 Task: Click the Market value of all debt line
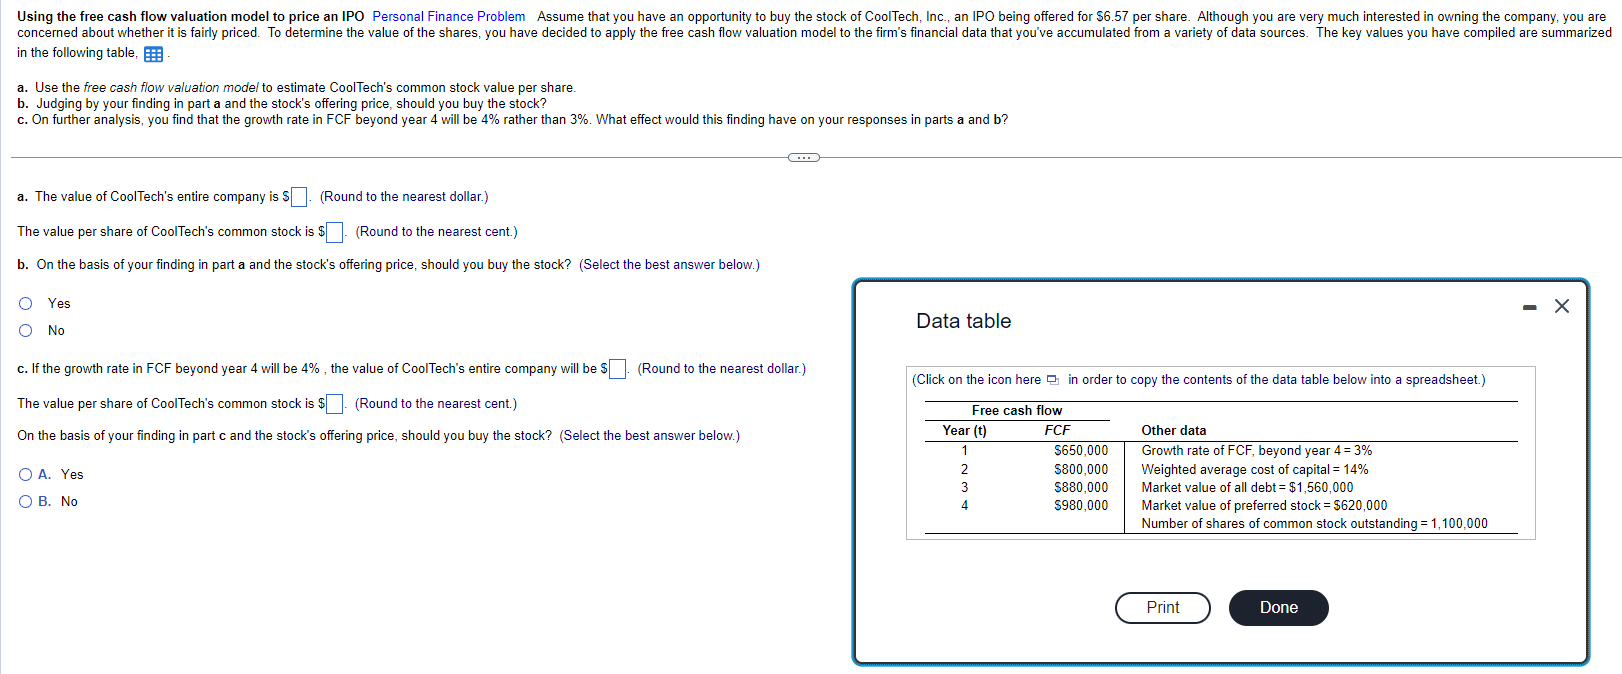pos(1247,487)
